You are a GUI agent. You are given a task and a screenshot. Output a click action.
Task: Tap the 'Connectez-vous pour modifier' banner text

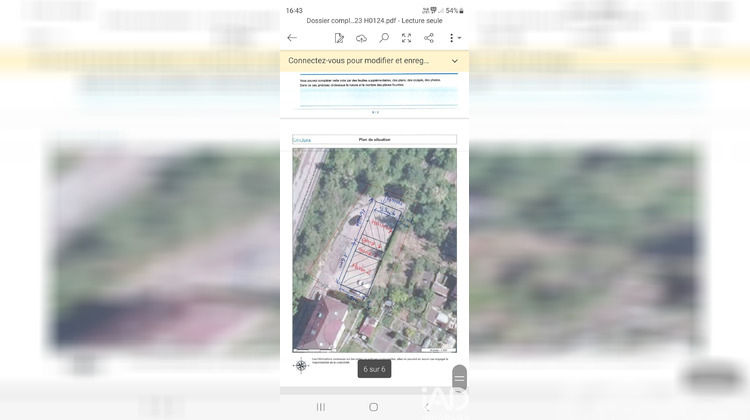[x=358, y=61]
